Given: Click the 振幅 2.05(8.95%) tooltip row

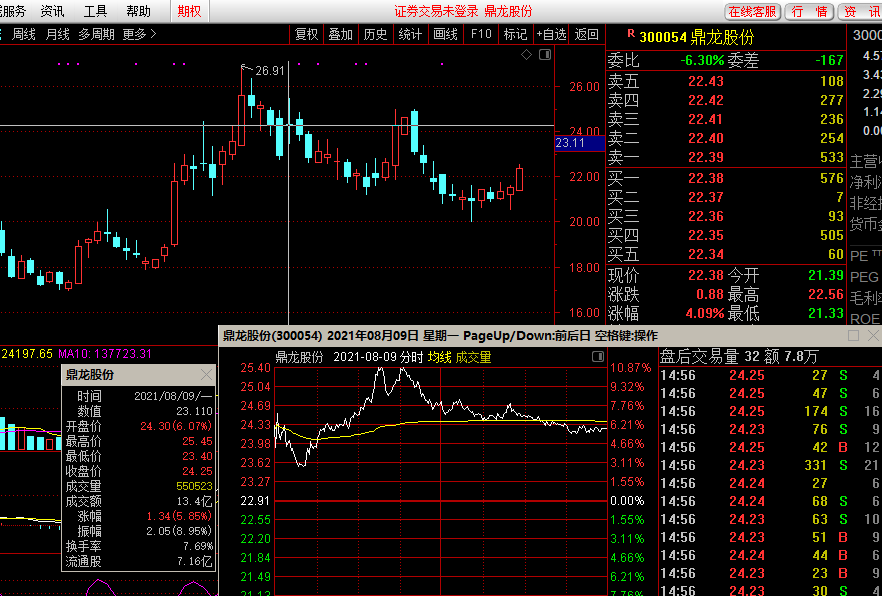Looking at the screenshot, I should point(139,531).
